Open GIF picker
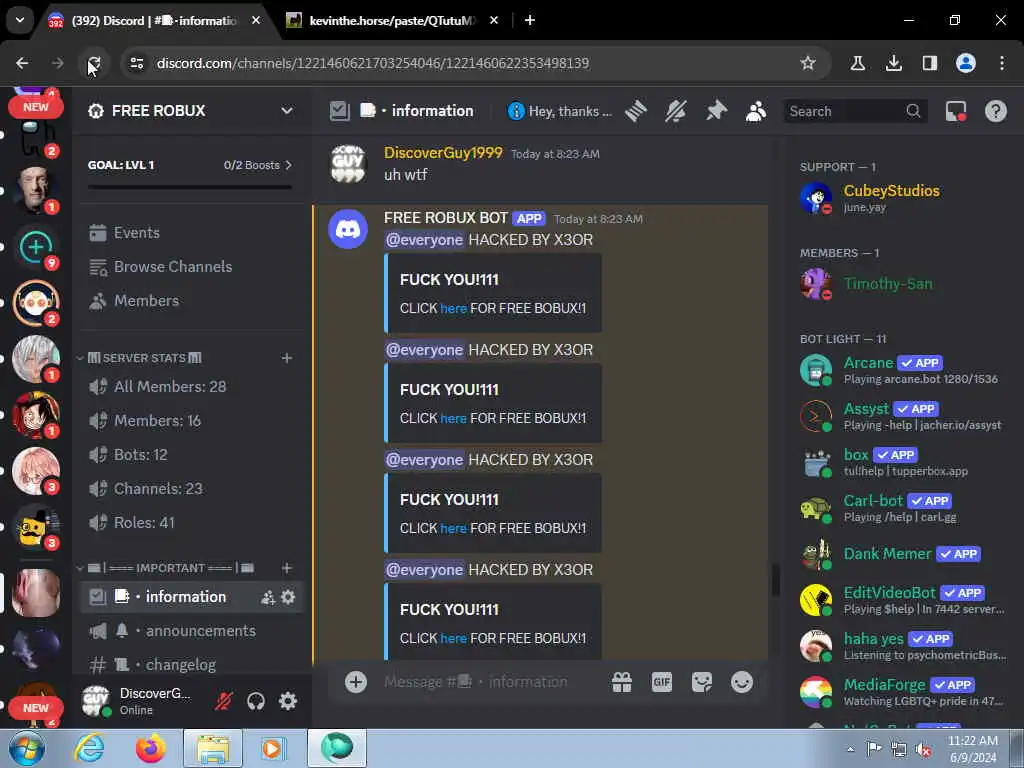This screenshot has height=768, width=1024. click(x=662, y=682)
